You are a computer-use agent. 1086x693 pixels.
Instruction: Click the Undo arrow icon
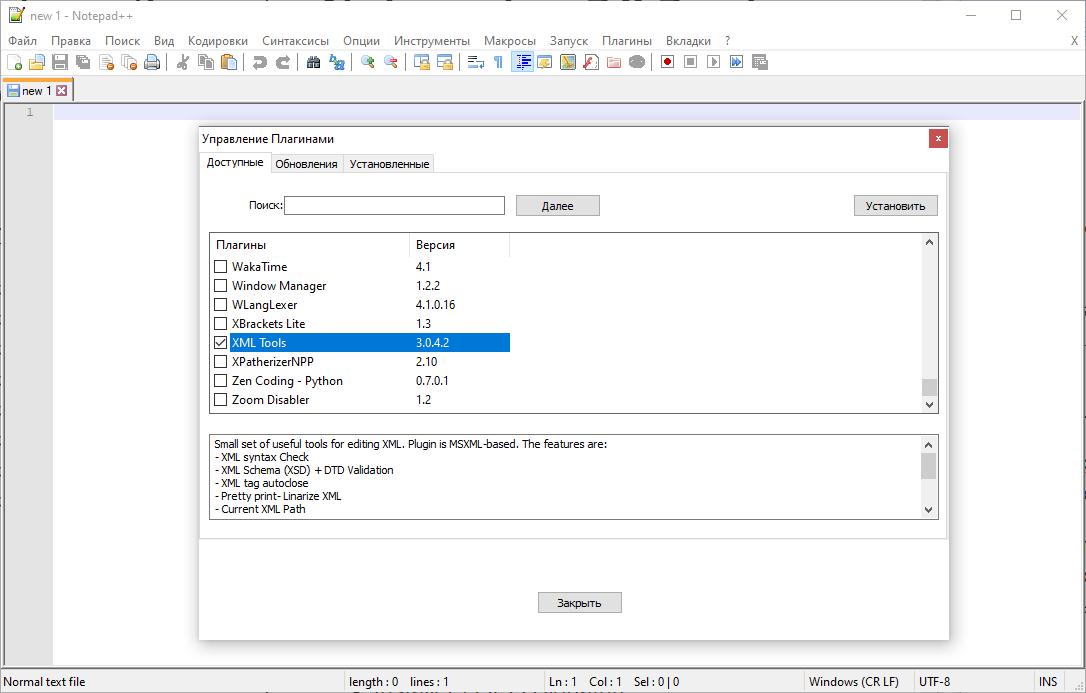260,62
